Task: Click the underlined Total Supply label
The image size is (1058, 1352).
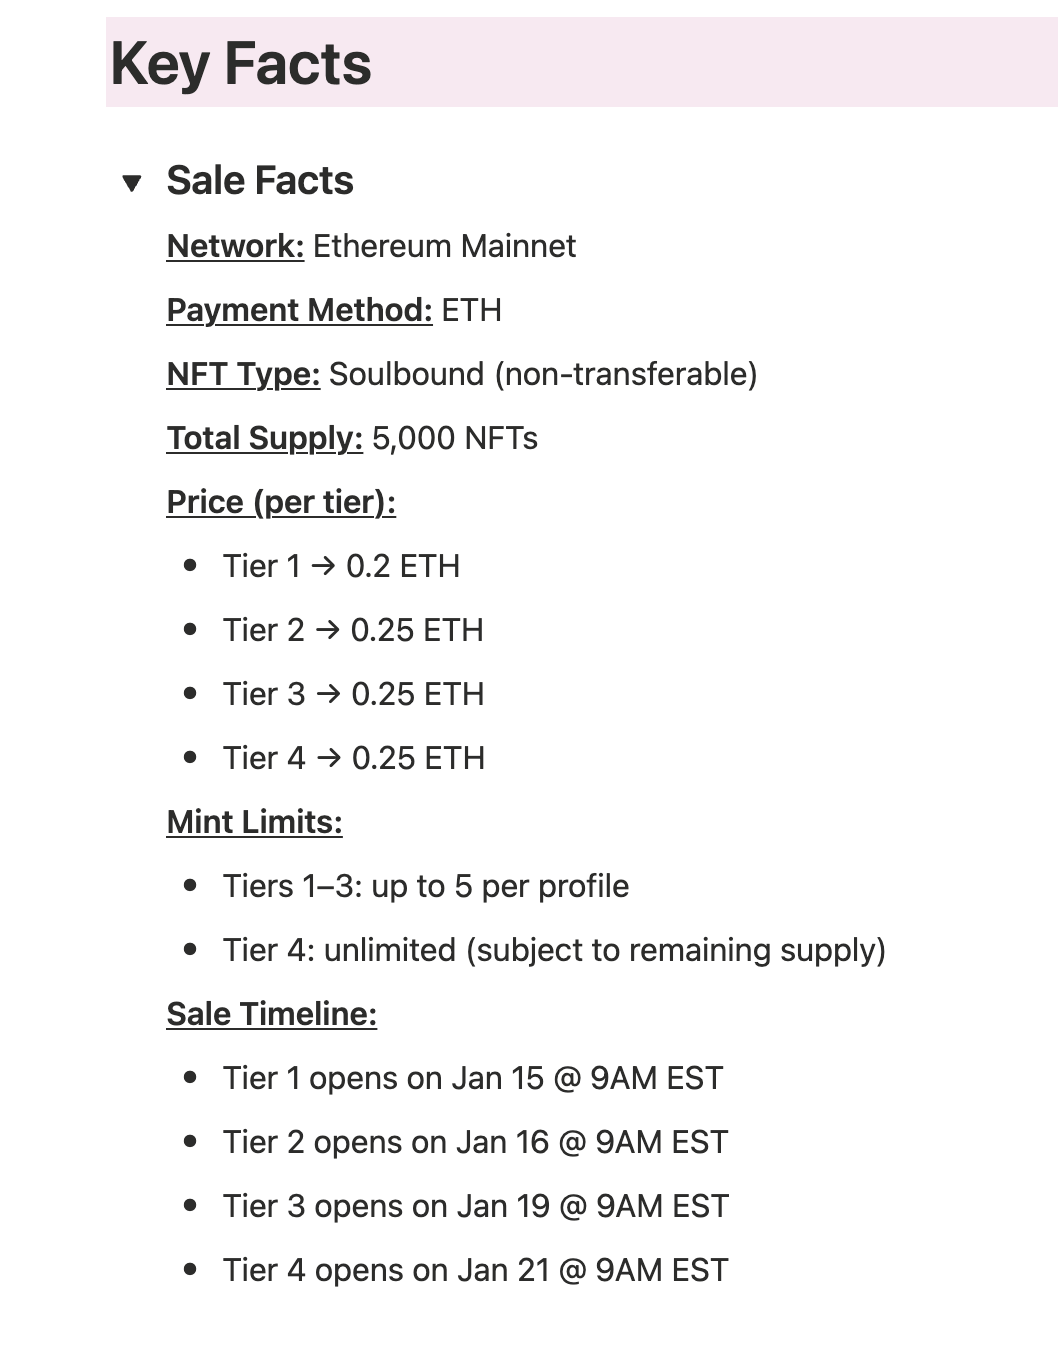Action: (x=264, y=438)
